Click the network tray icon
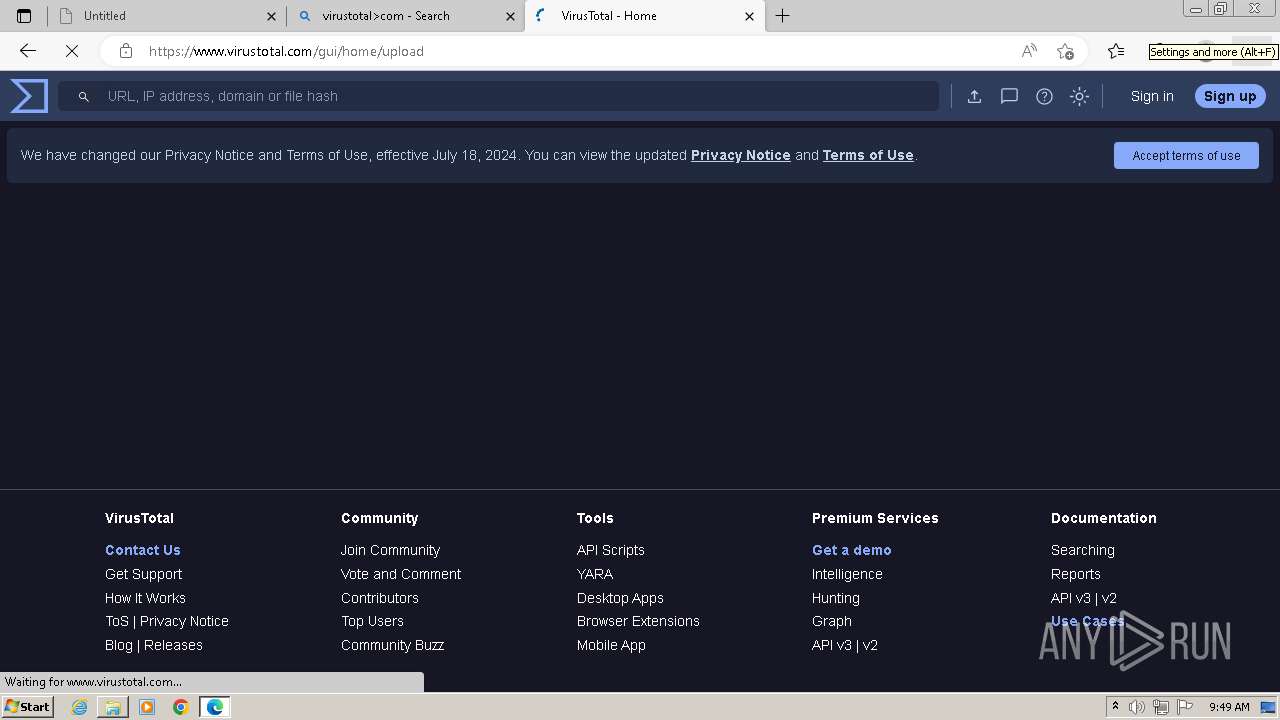The height and width of the screenshot is (720, 1280). pos(1161,707)
